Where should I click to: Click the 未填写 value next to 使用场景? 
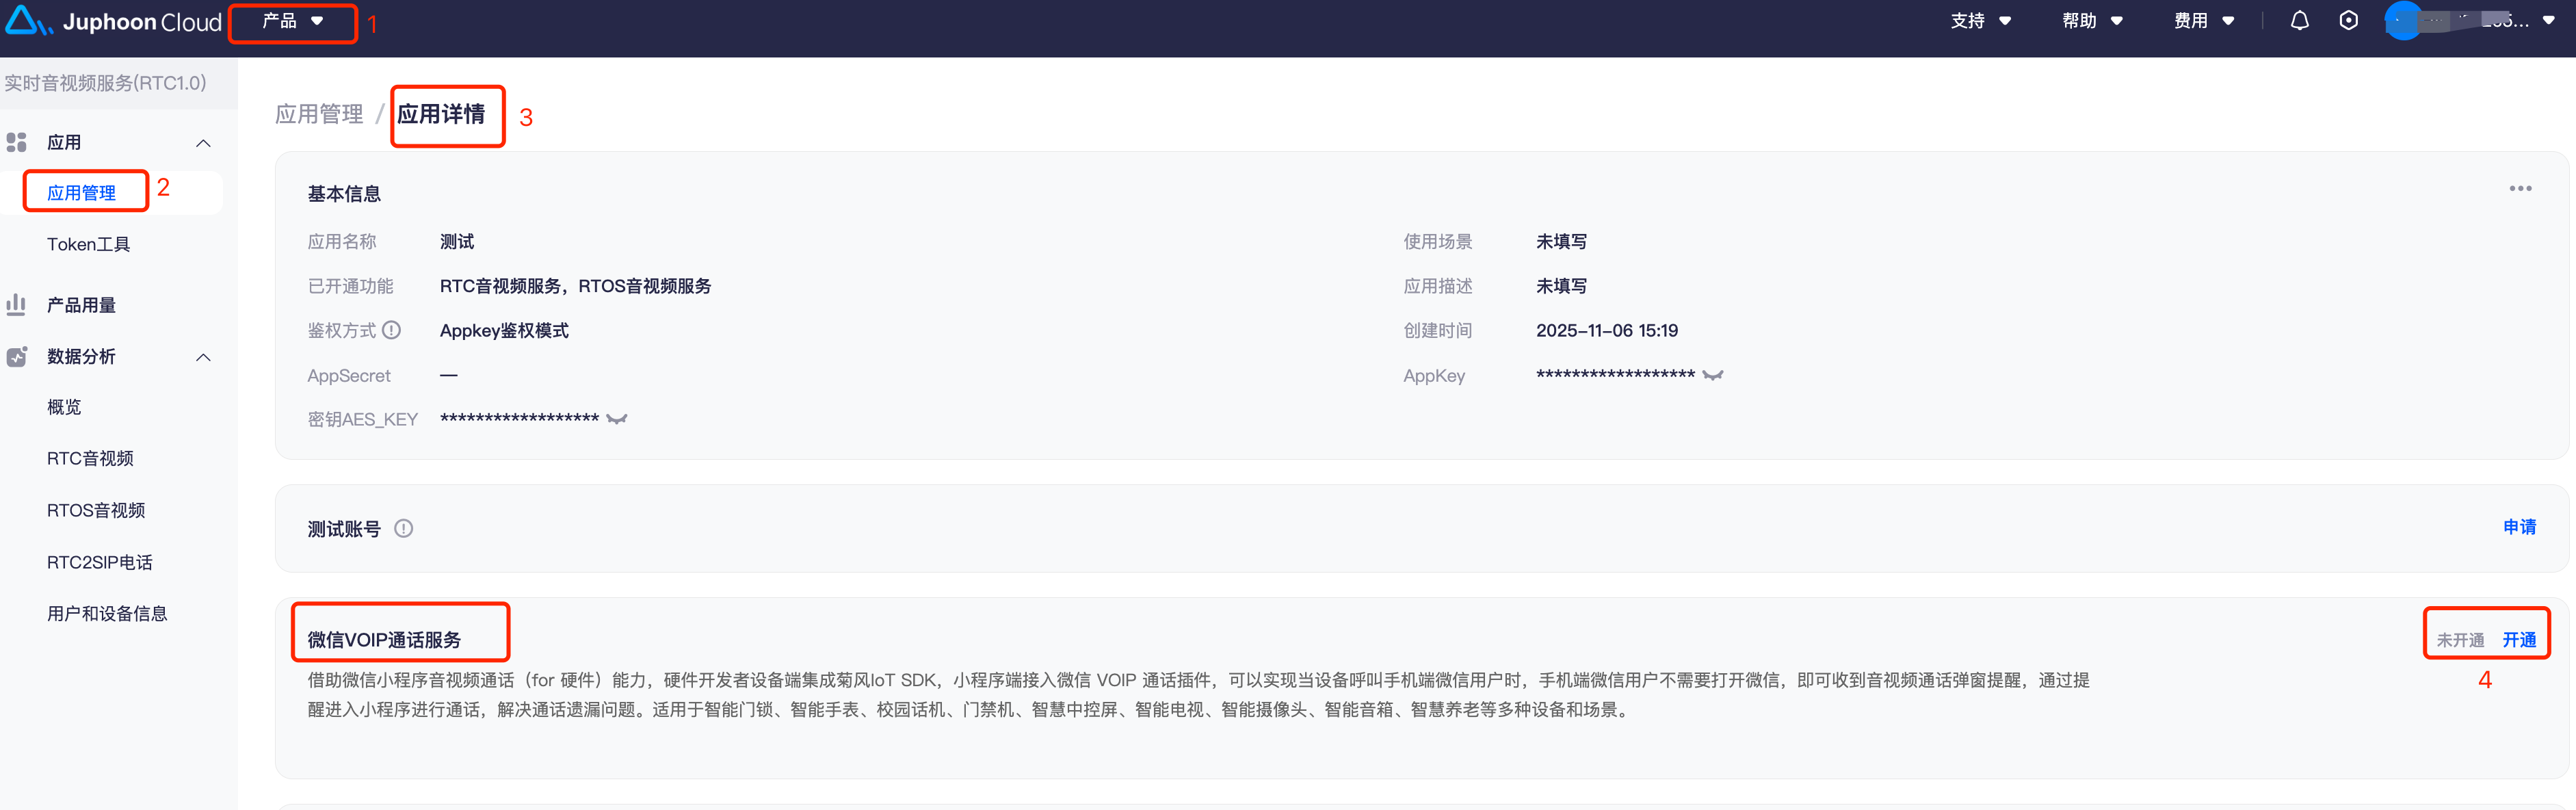(x=1561, y=241)
